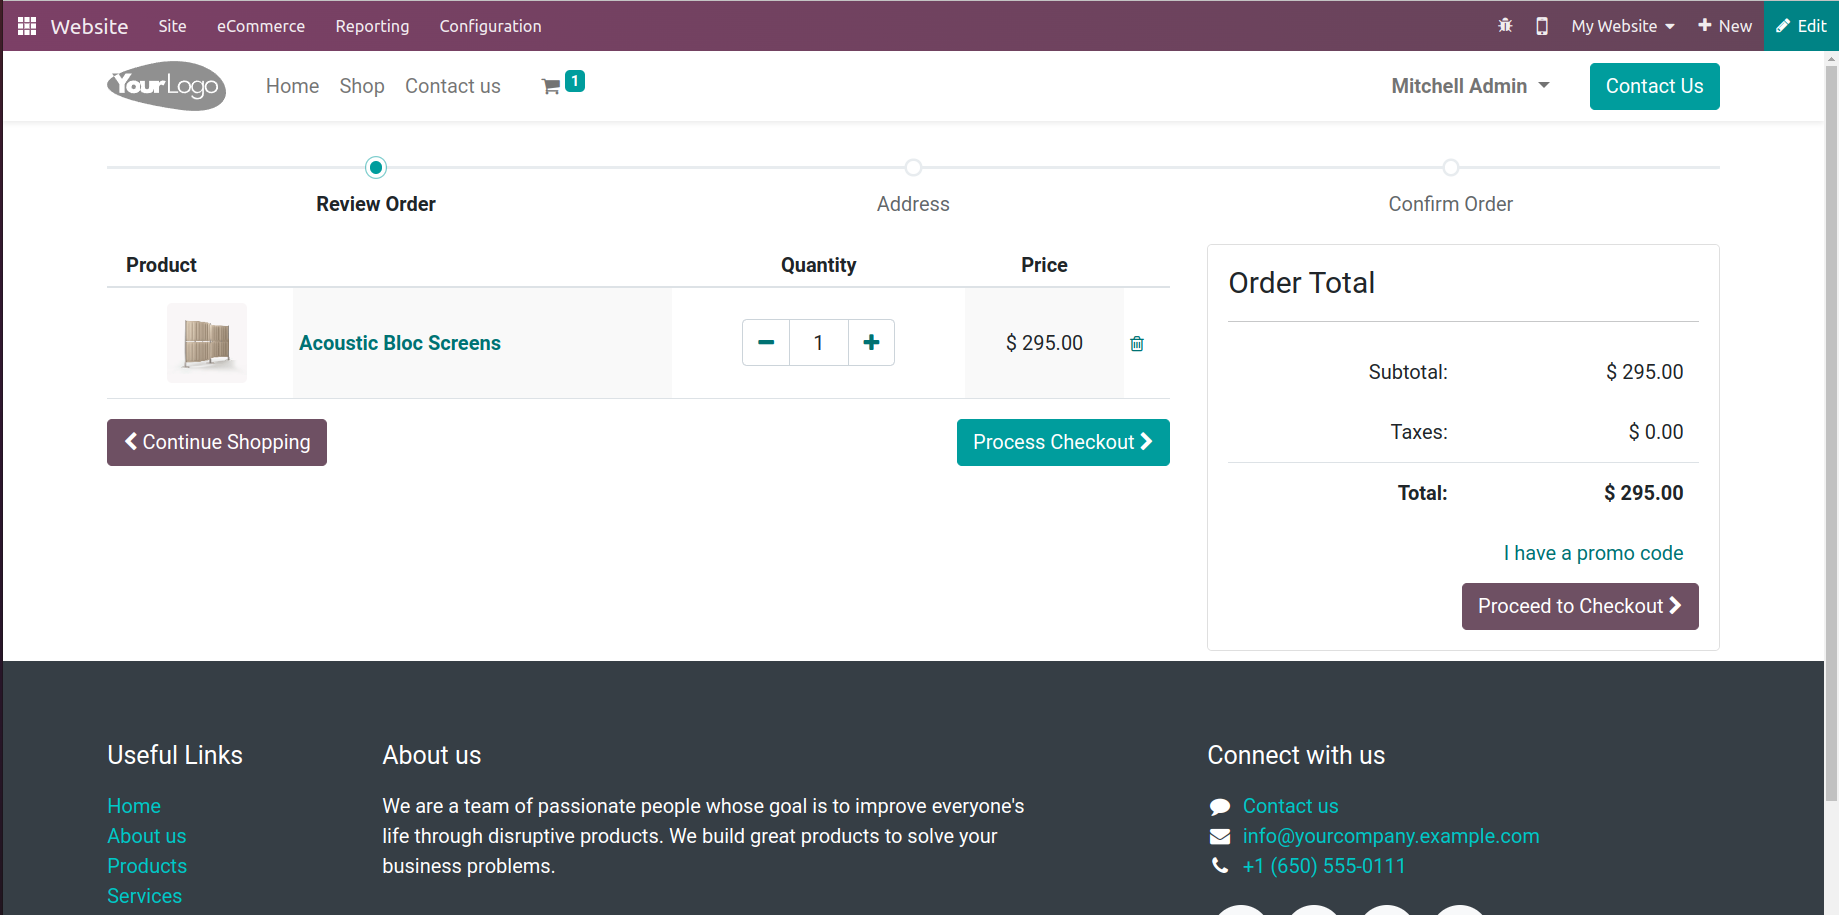Click the quantity input field

point(818,343)
